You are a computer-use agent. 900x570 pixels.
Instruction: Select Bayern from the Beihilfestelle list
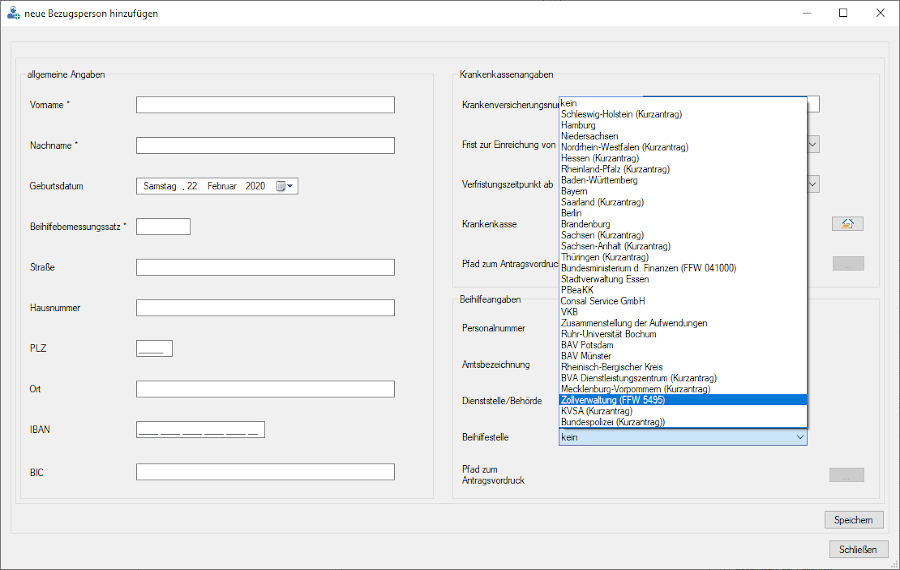coord(575,191)
